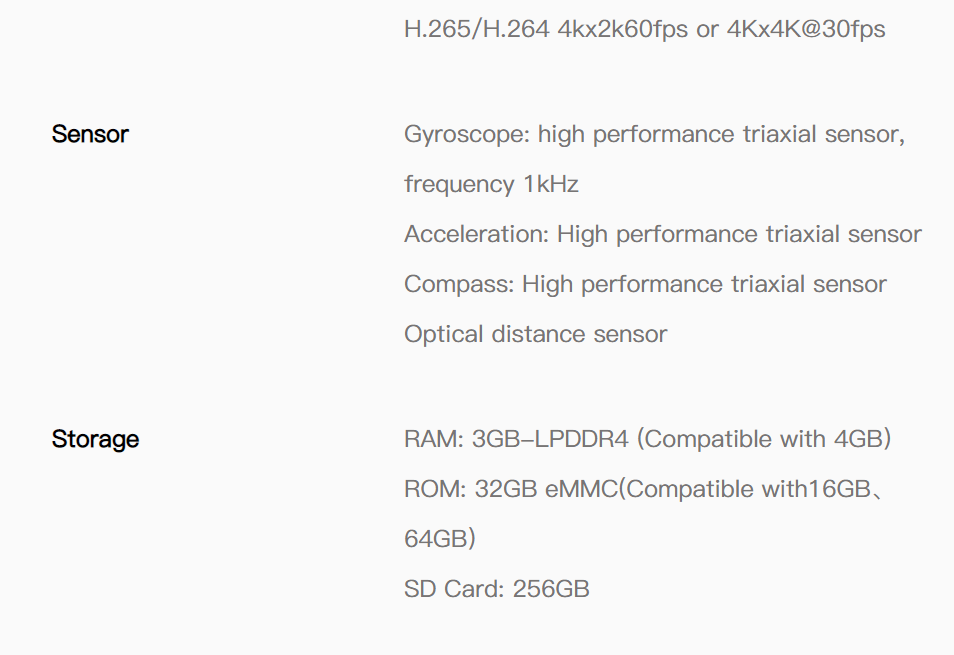Click the Sensor section heading

90,134
